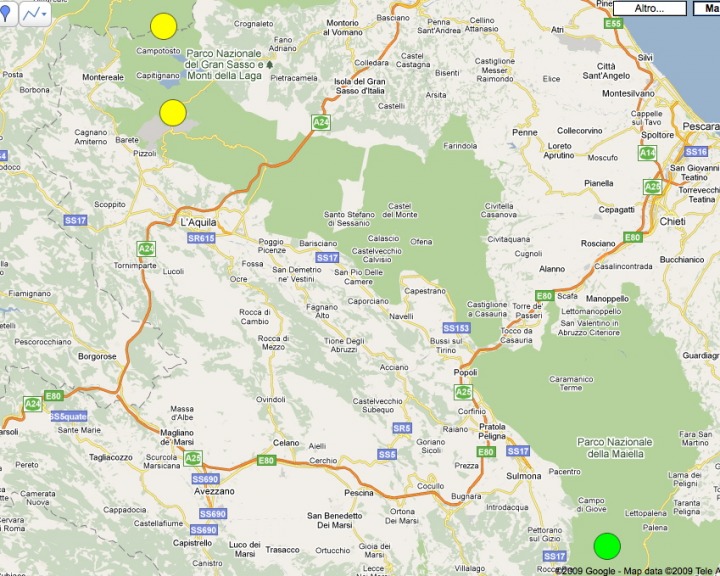The height and width of the screenshot is (576, 720).
Task: Click the A24 shield above Tornimparte
Action: click(146, 249)
